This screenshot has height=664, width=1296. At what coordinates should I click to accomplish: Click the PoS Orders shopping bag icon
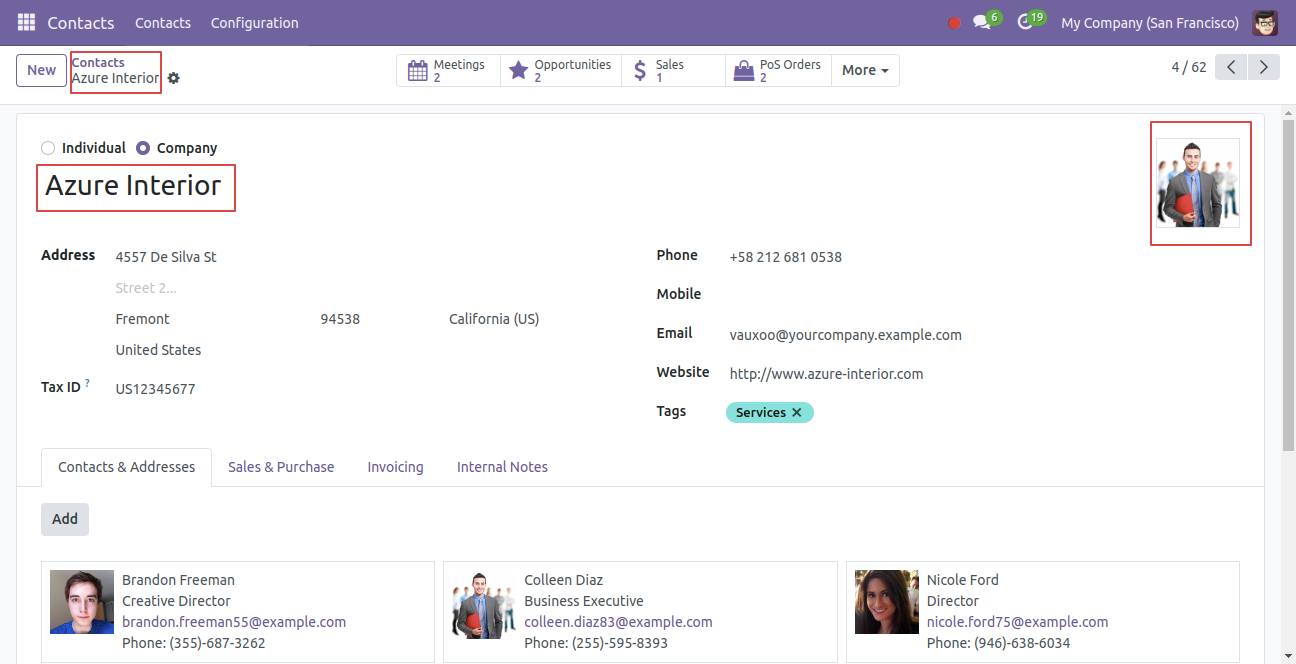click(743, 71)
